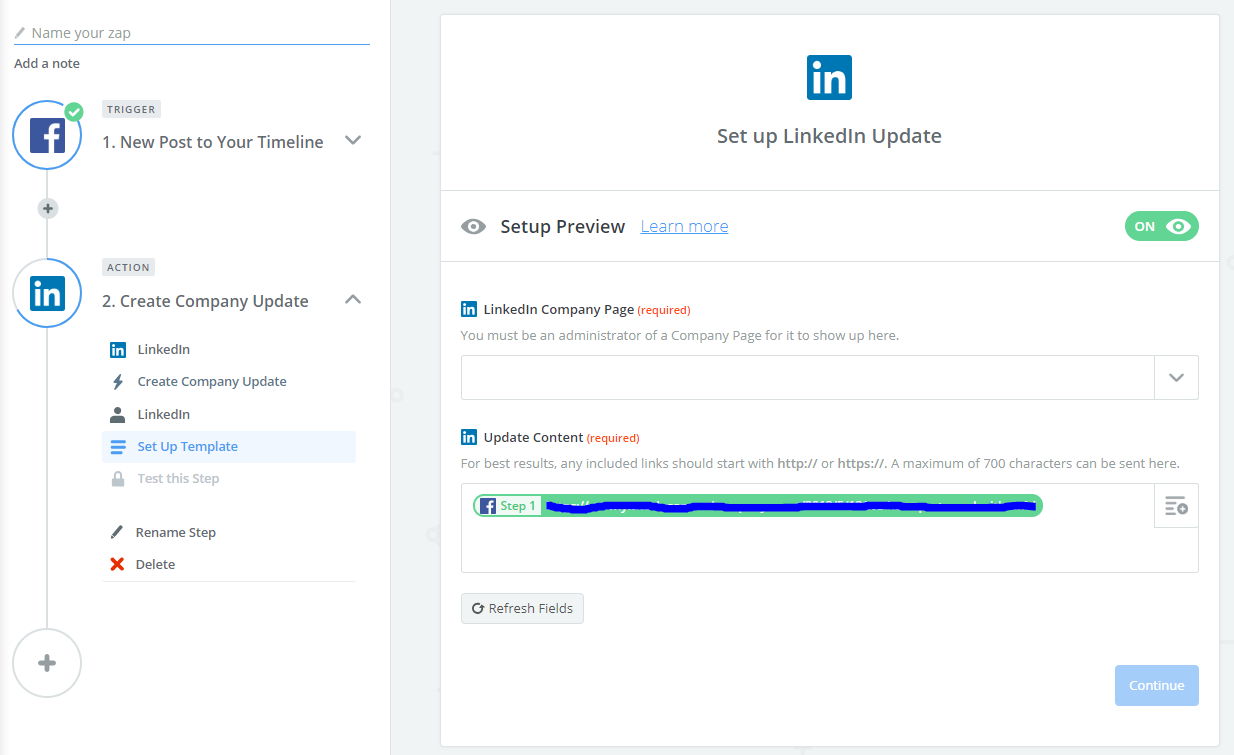Click the LinkedIn action step circle icon

pyautogui.click(x=47, y=293)
